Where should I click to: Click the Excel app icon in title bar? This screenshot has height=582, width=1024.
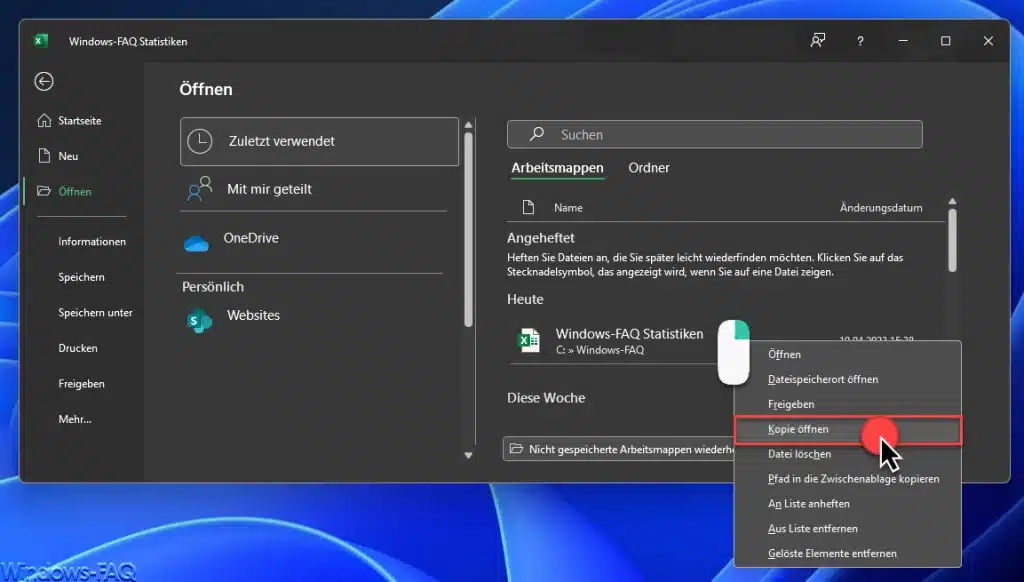[40, 40]
